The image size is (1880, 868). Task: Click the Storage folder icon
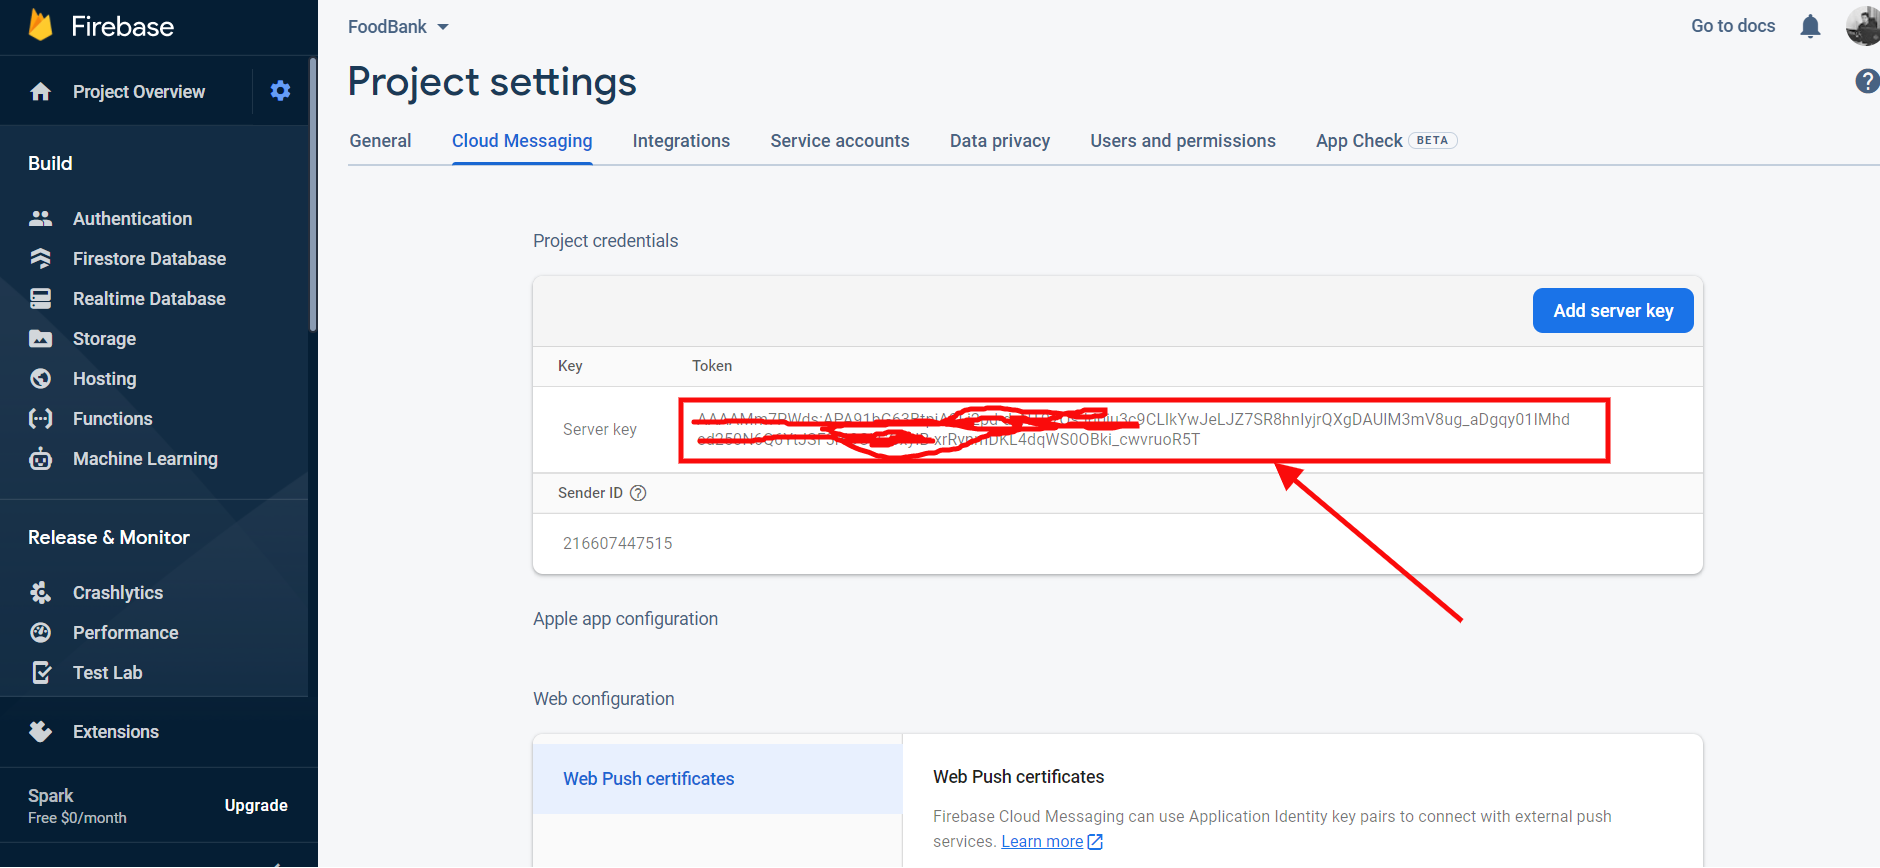tap(41, 338)
